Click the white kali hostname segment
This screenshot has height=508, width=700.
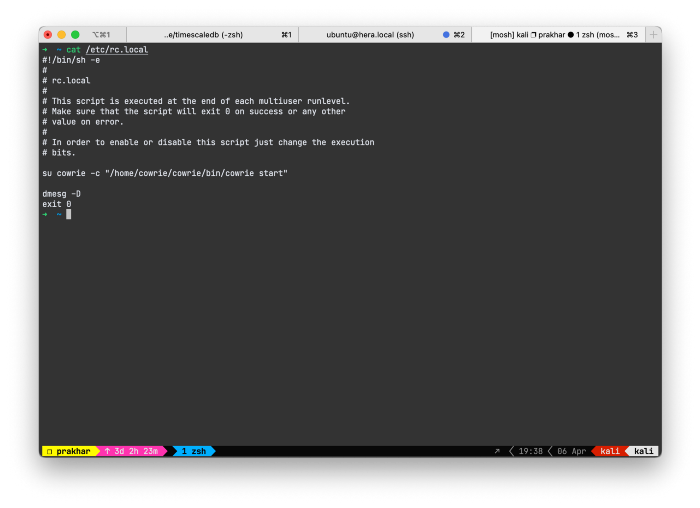click(x=643, y=451)
